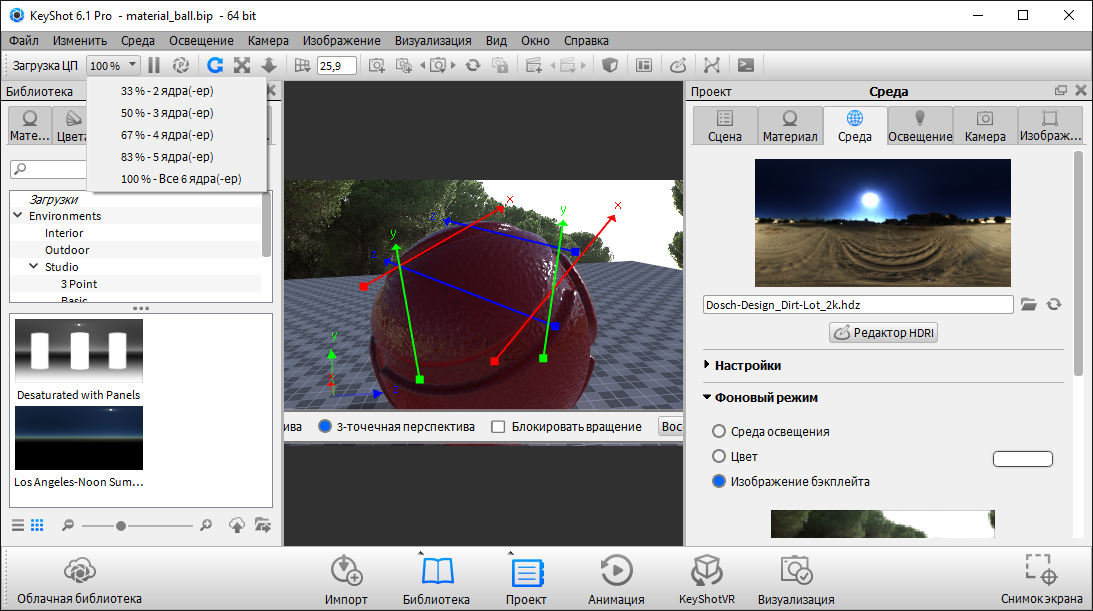Switch the library to grid thumbnails view
This screenshot has height=611, width=1093.
37,525
